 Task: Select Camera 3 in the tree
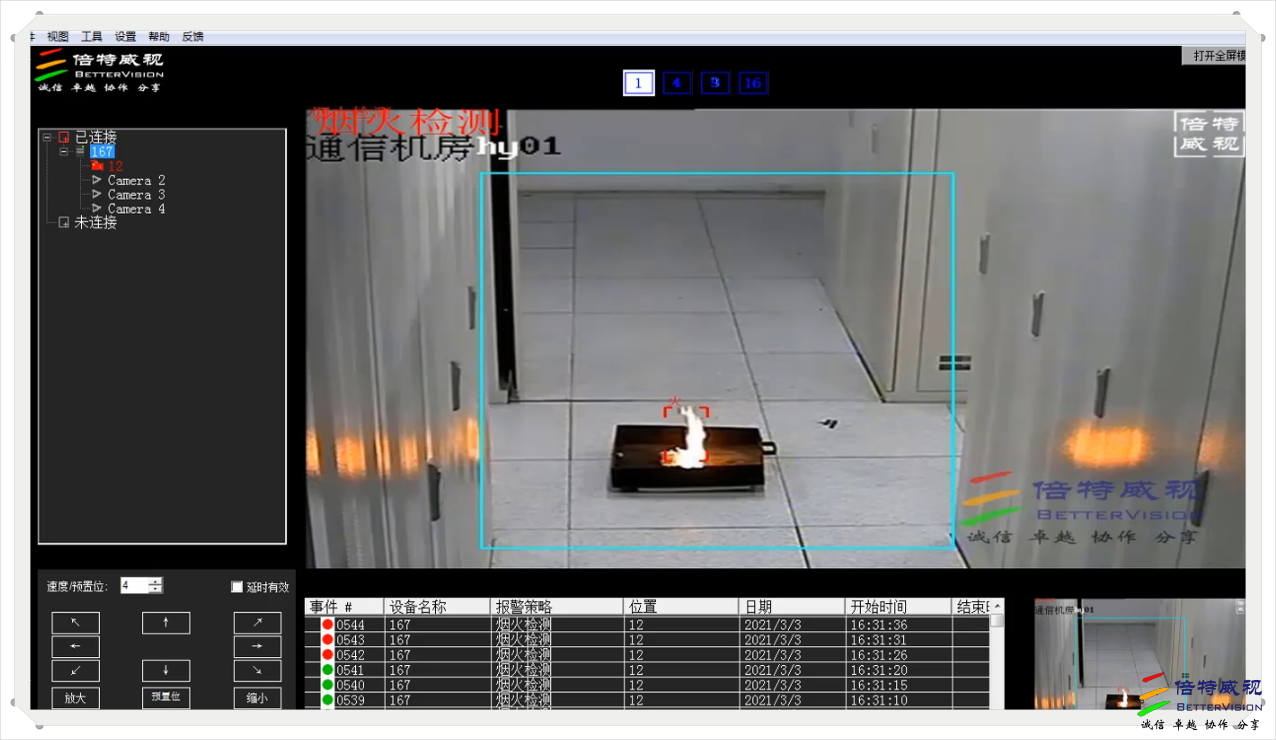136,195
